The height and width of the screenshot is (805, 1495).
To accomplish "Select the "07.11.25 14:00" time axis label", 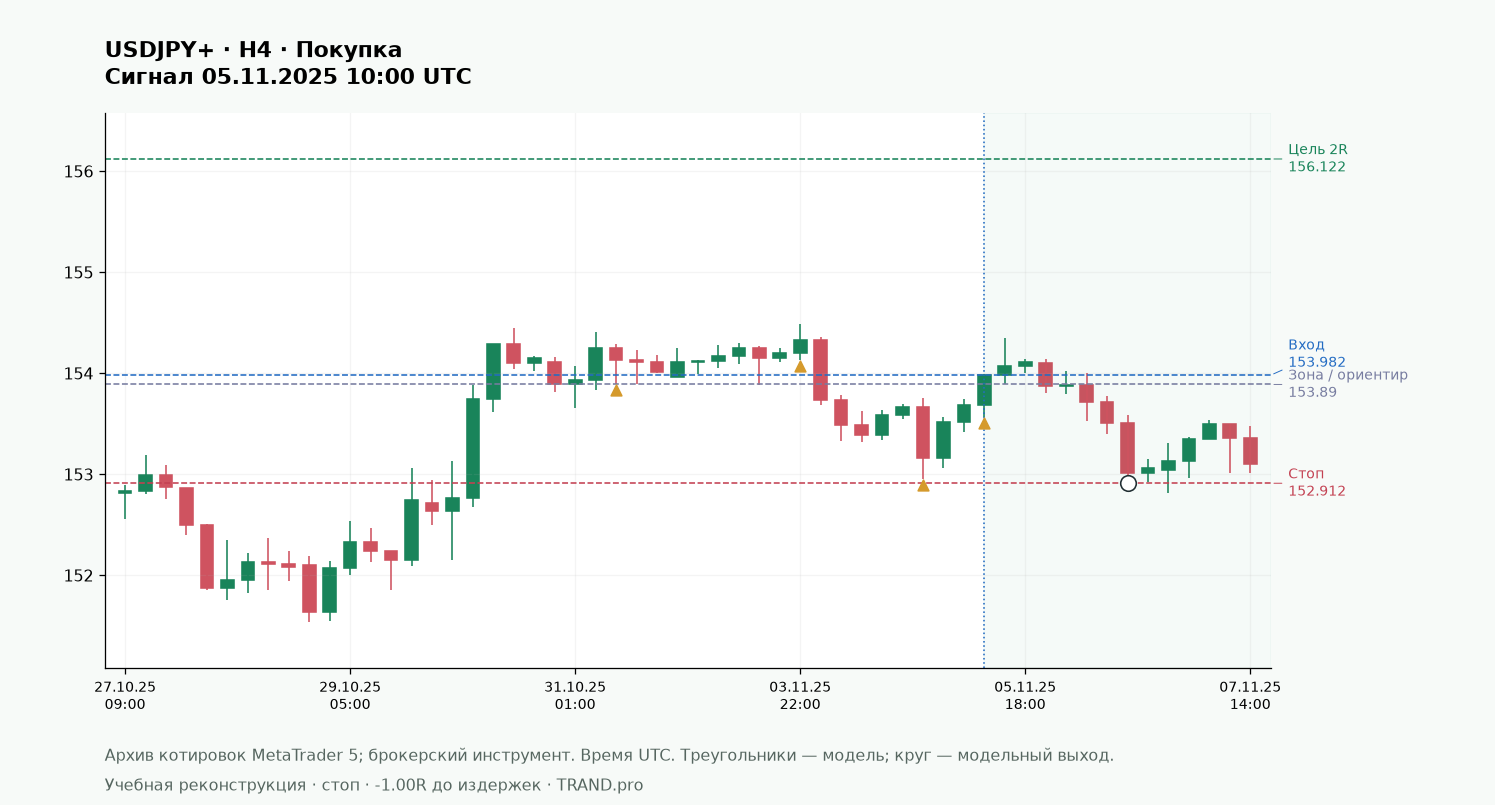I will click(1250, 696).
